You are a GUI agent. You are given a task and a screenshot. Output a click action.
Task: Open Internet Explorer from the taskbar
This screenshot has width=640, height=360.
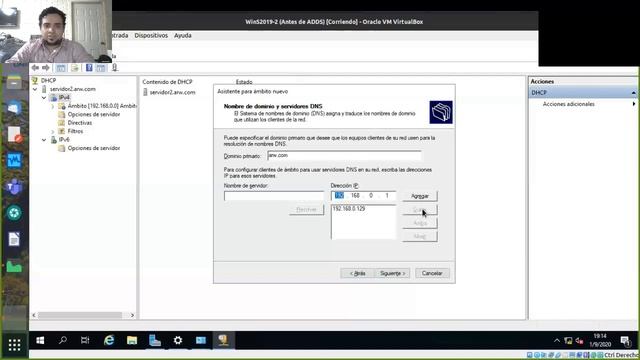[x=109, y=340]
